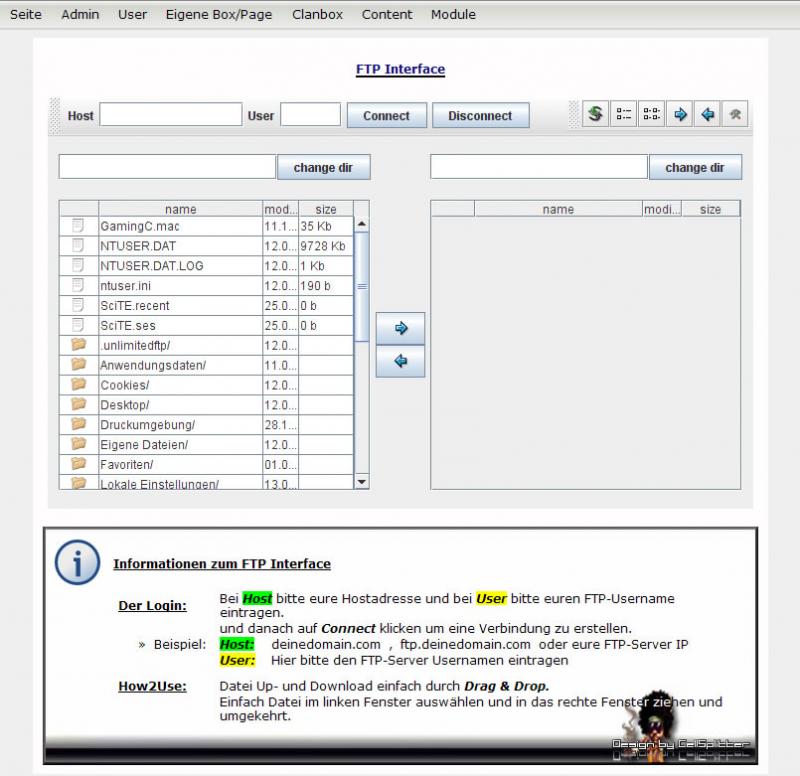Focus the left pane directory path field

click(x=167, y=167)
